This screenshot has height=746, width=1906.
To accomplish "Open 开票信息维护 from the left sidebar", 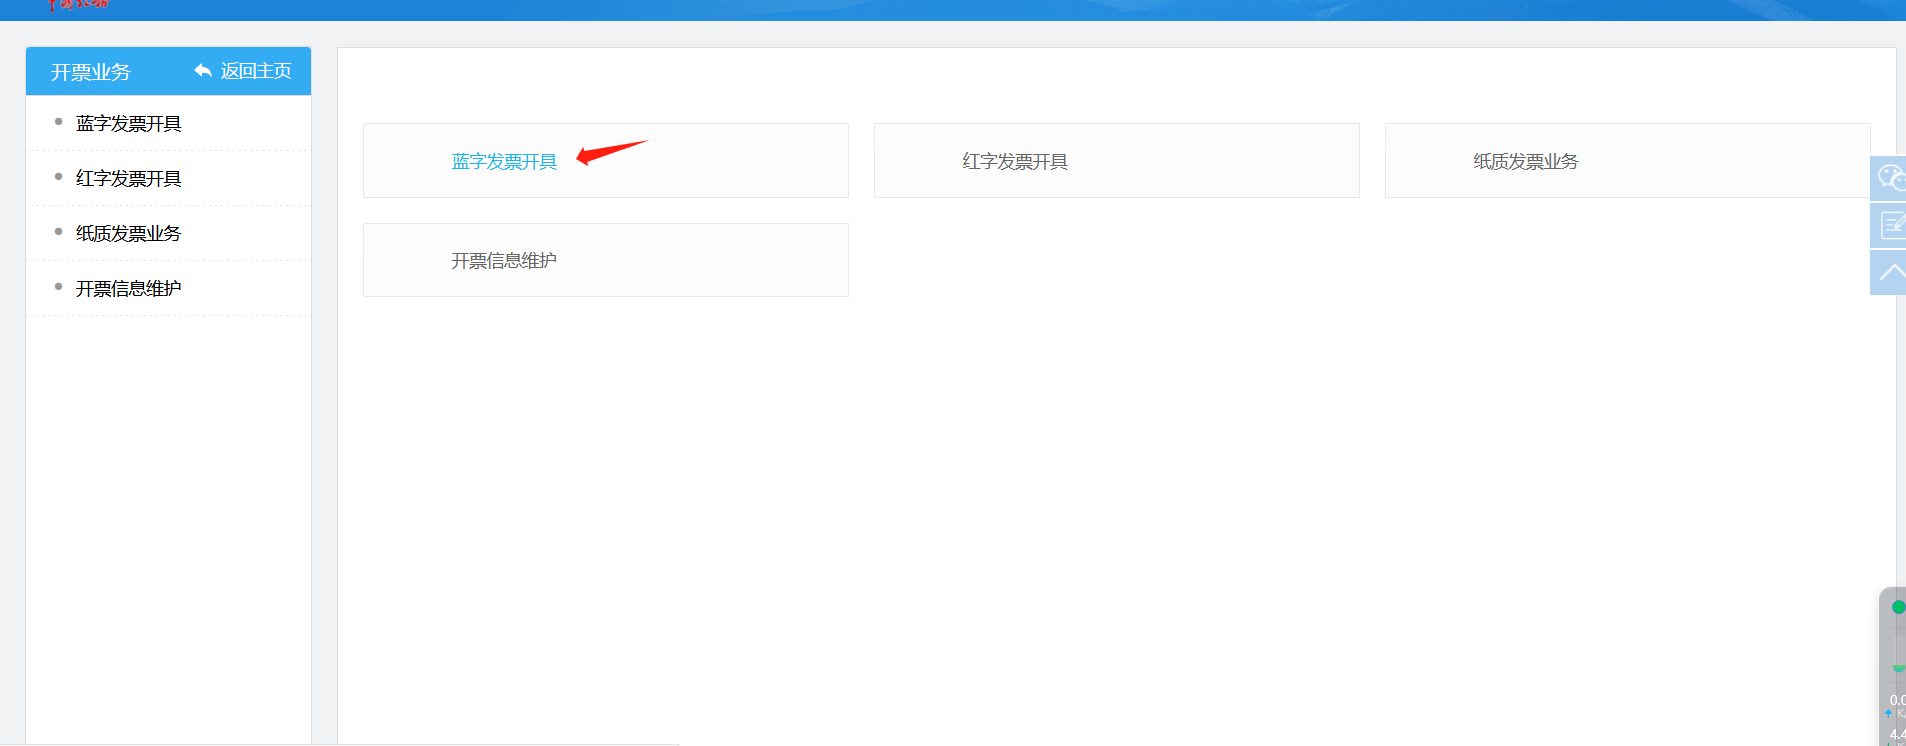I will click(x=128, y=289).
